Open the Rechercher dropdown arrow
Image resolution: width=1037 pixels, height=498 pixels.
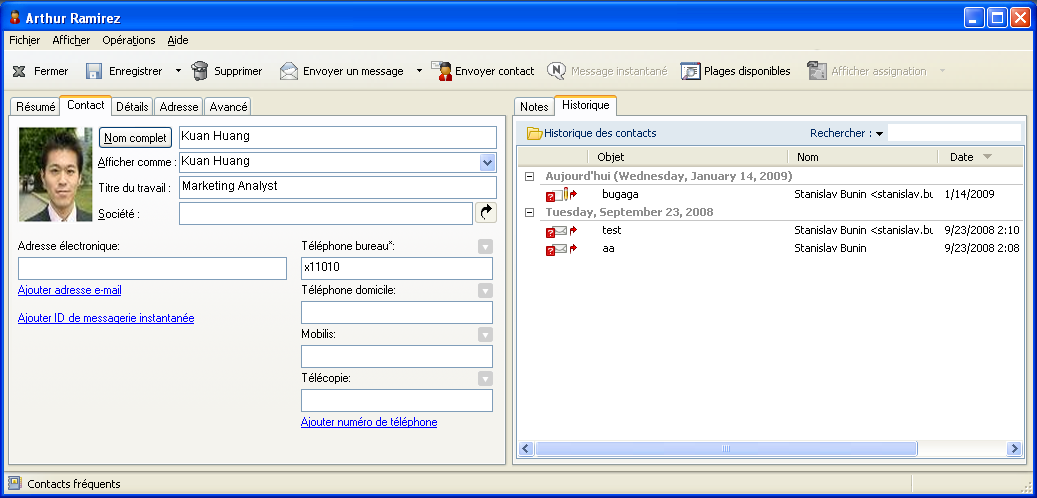pyautogui.click(x=880, y=134)
